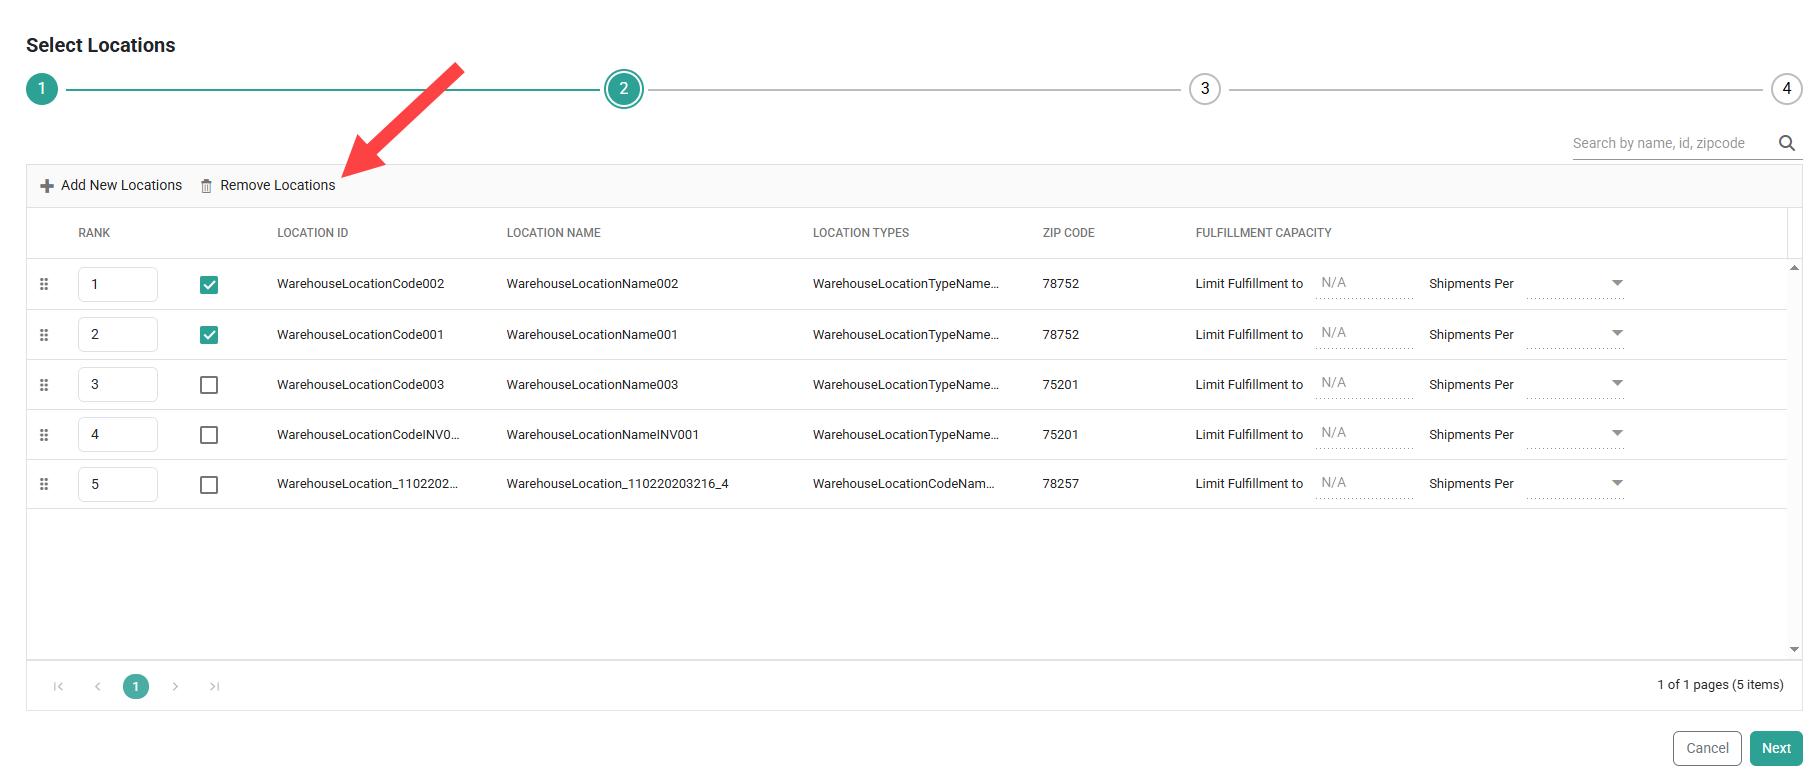1815x776 pixels.
Task: Click the WarehouseLocationCode003 location ID cell
Action: pyautogui.click(x=361, y=385)
